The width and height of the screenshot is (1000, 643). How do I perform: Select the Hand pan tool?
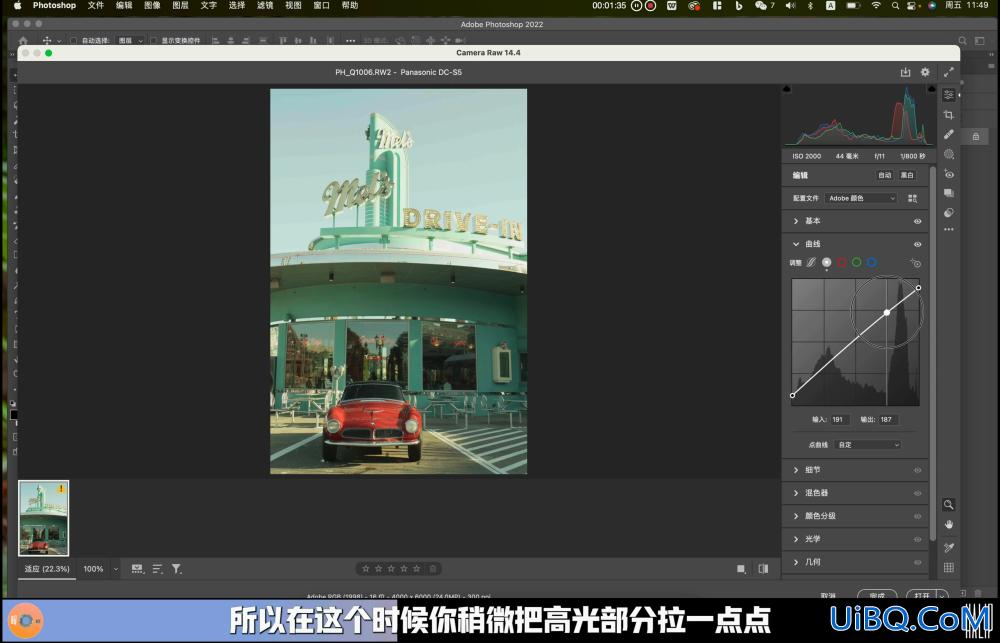[x=949, y=524]
